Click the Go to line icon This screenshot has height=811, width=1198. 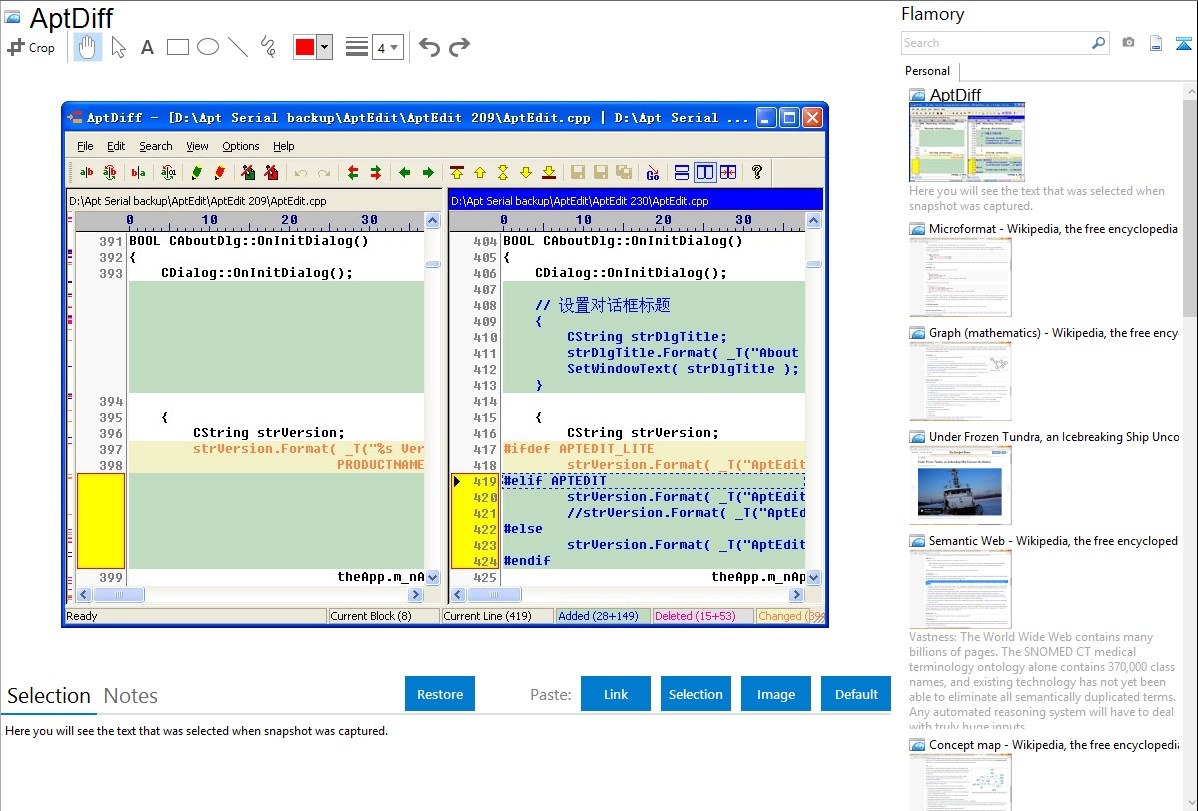click(652, 173)
